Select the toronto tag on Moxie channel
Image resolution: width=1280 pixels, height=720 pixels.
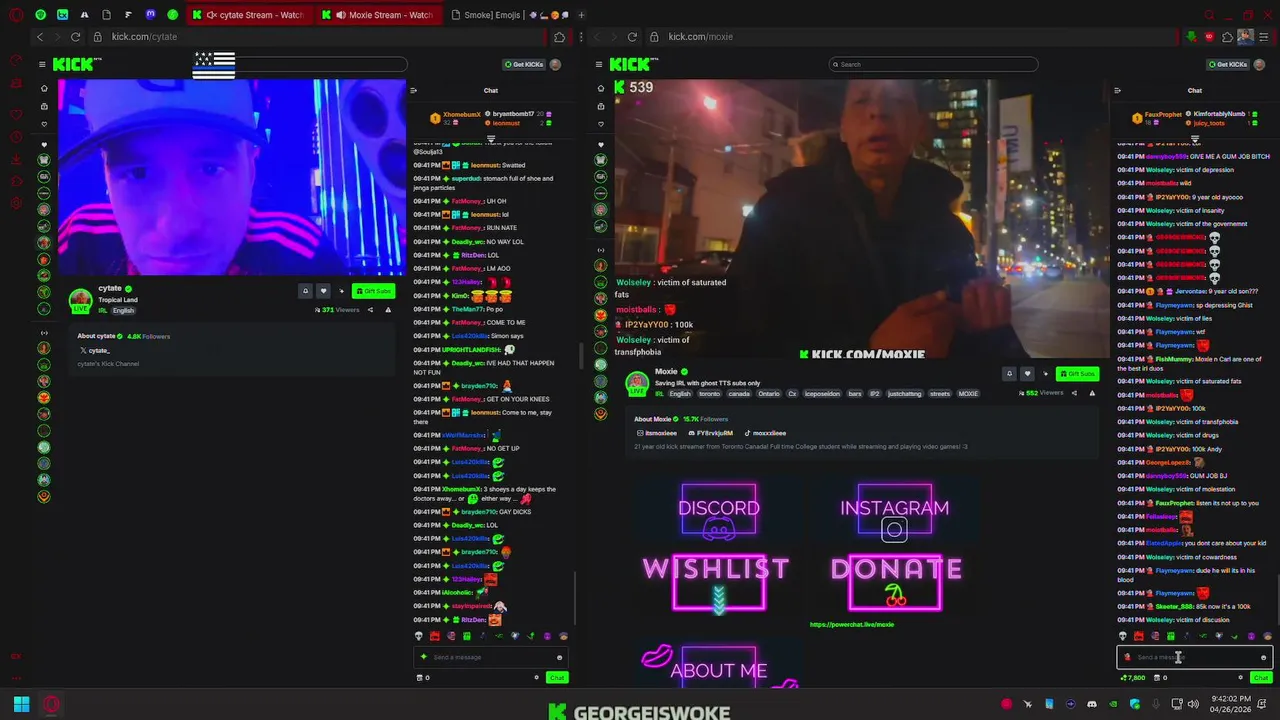[709, 394]
